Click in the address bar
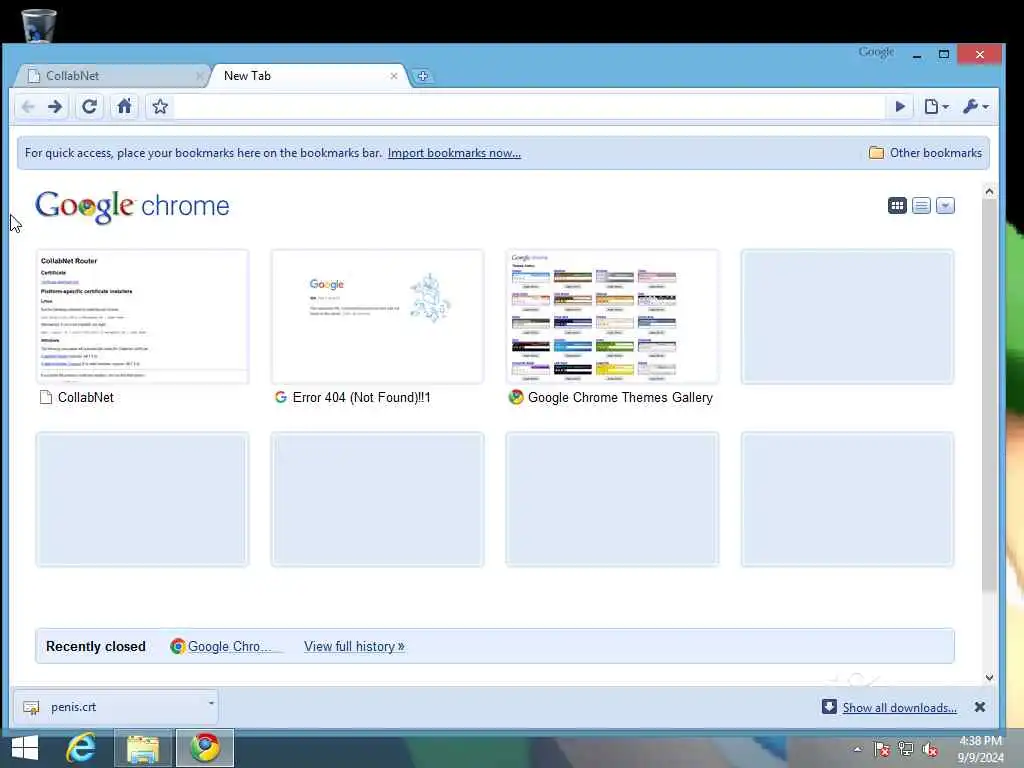1024x768 pixels. [529, 106]
